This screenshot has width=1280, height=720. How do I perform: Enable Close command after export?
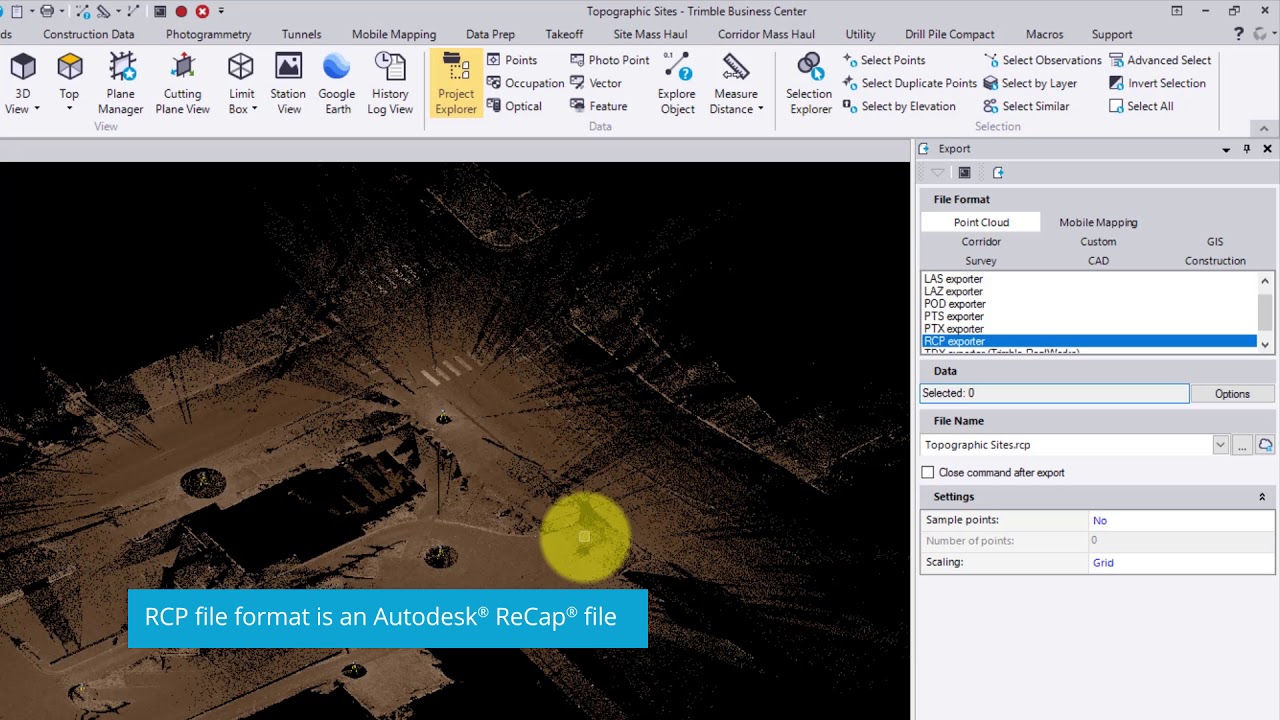tap(928, 472)
